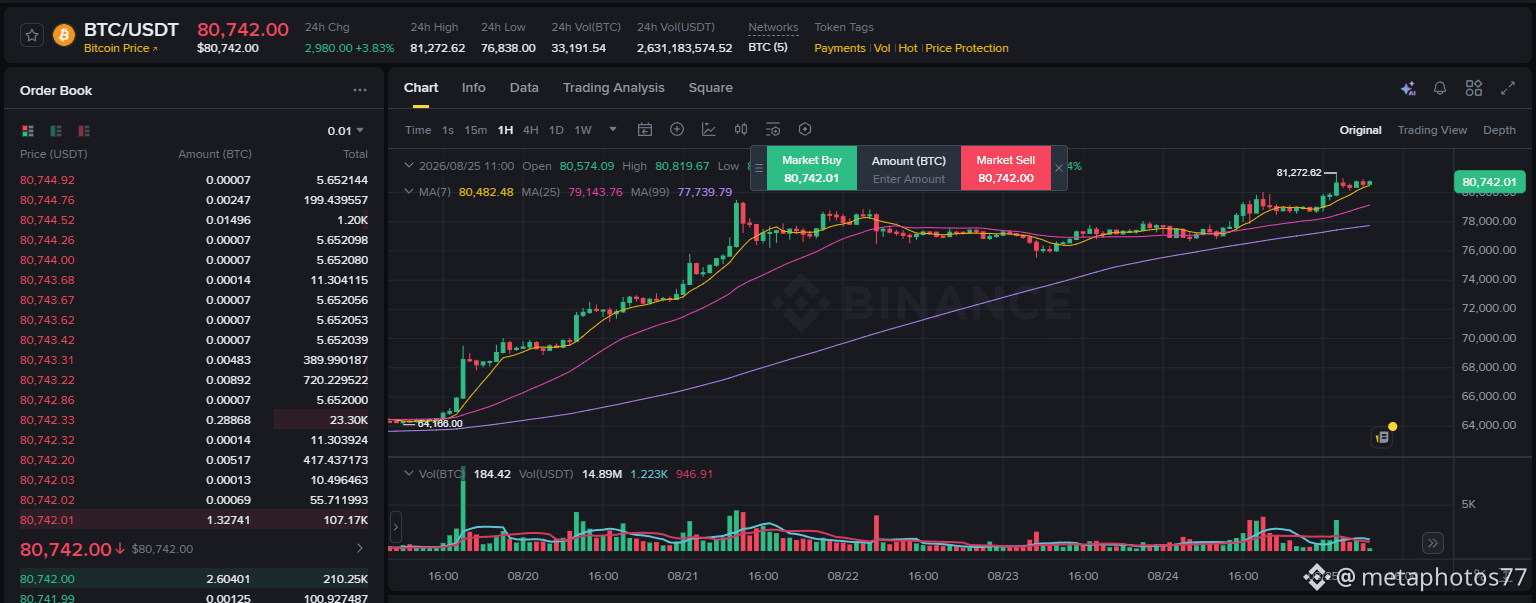The image size is (1536, 603).
Task: Close the Market Buy/Sell quick-trade panel
Action: pos(1059,168)
